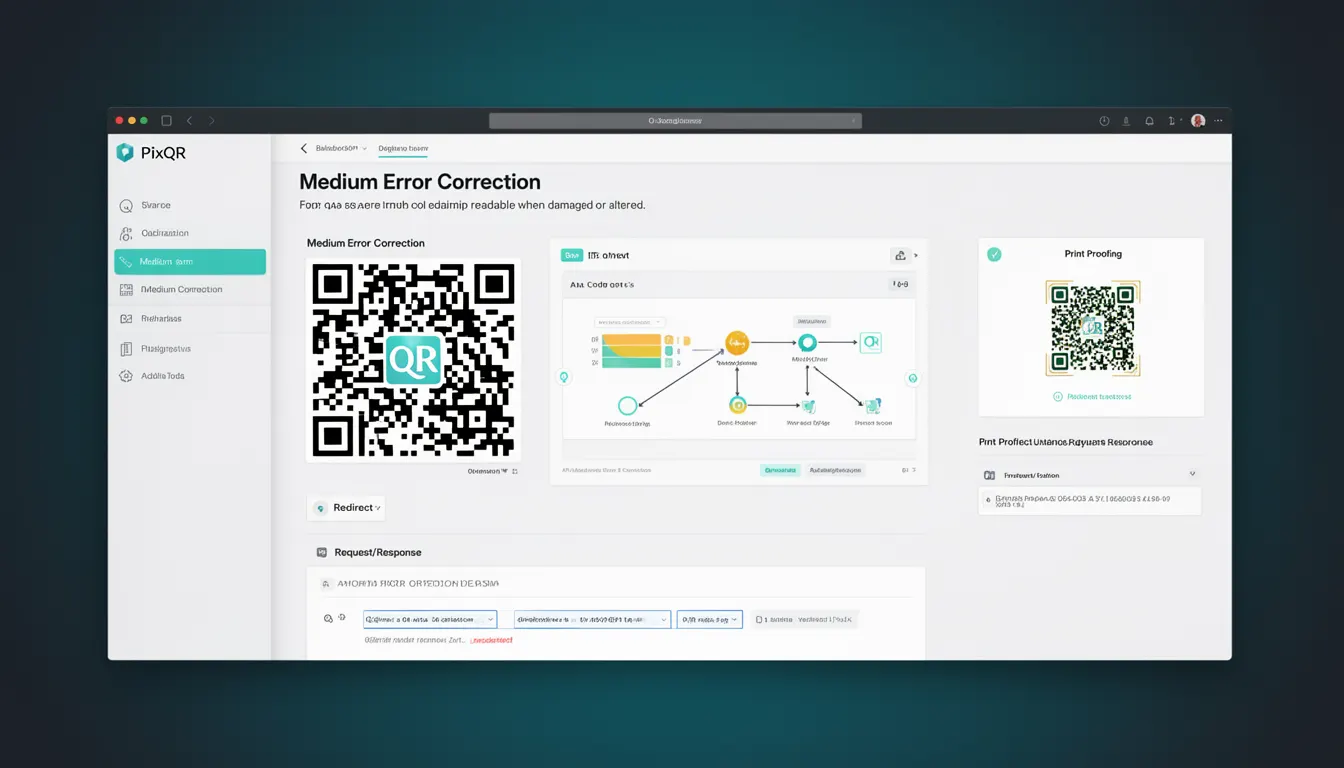
Task: Click the back chevron in the breadcrumb
Action: 304,148
